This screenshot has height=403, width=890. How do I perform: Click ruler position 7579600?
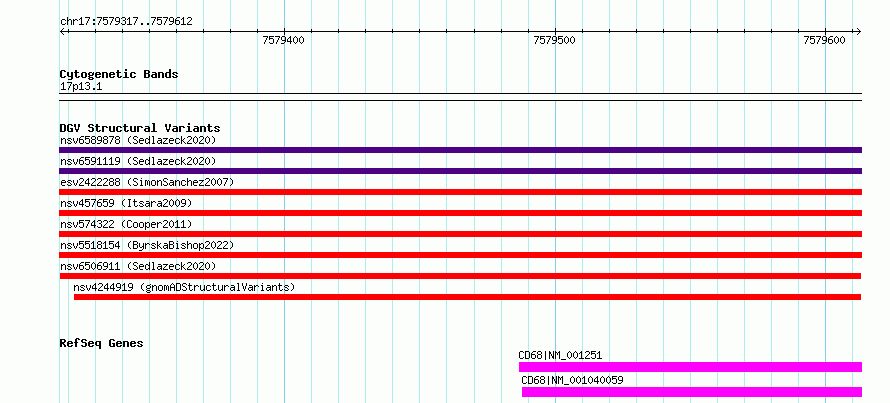point(825,40)
